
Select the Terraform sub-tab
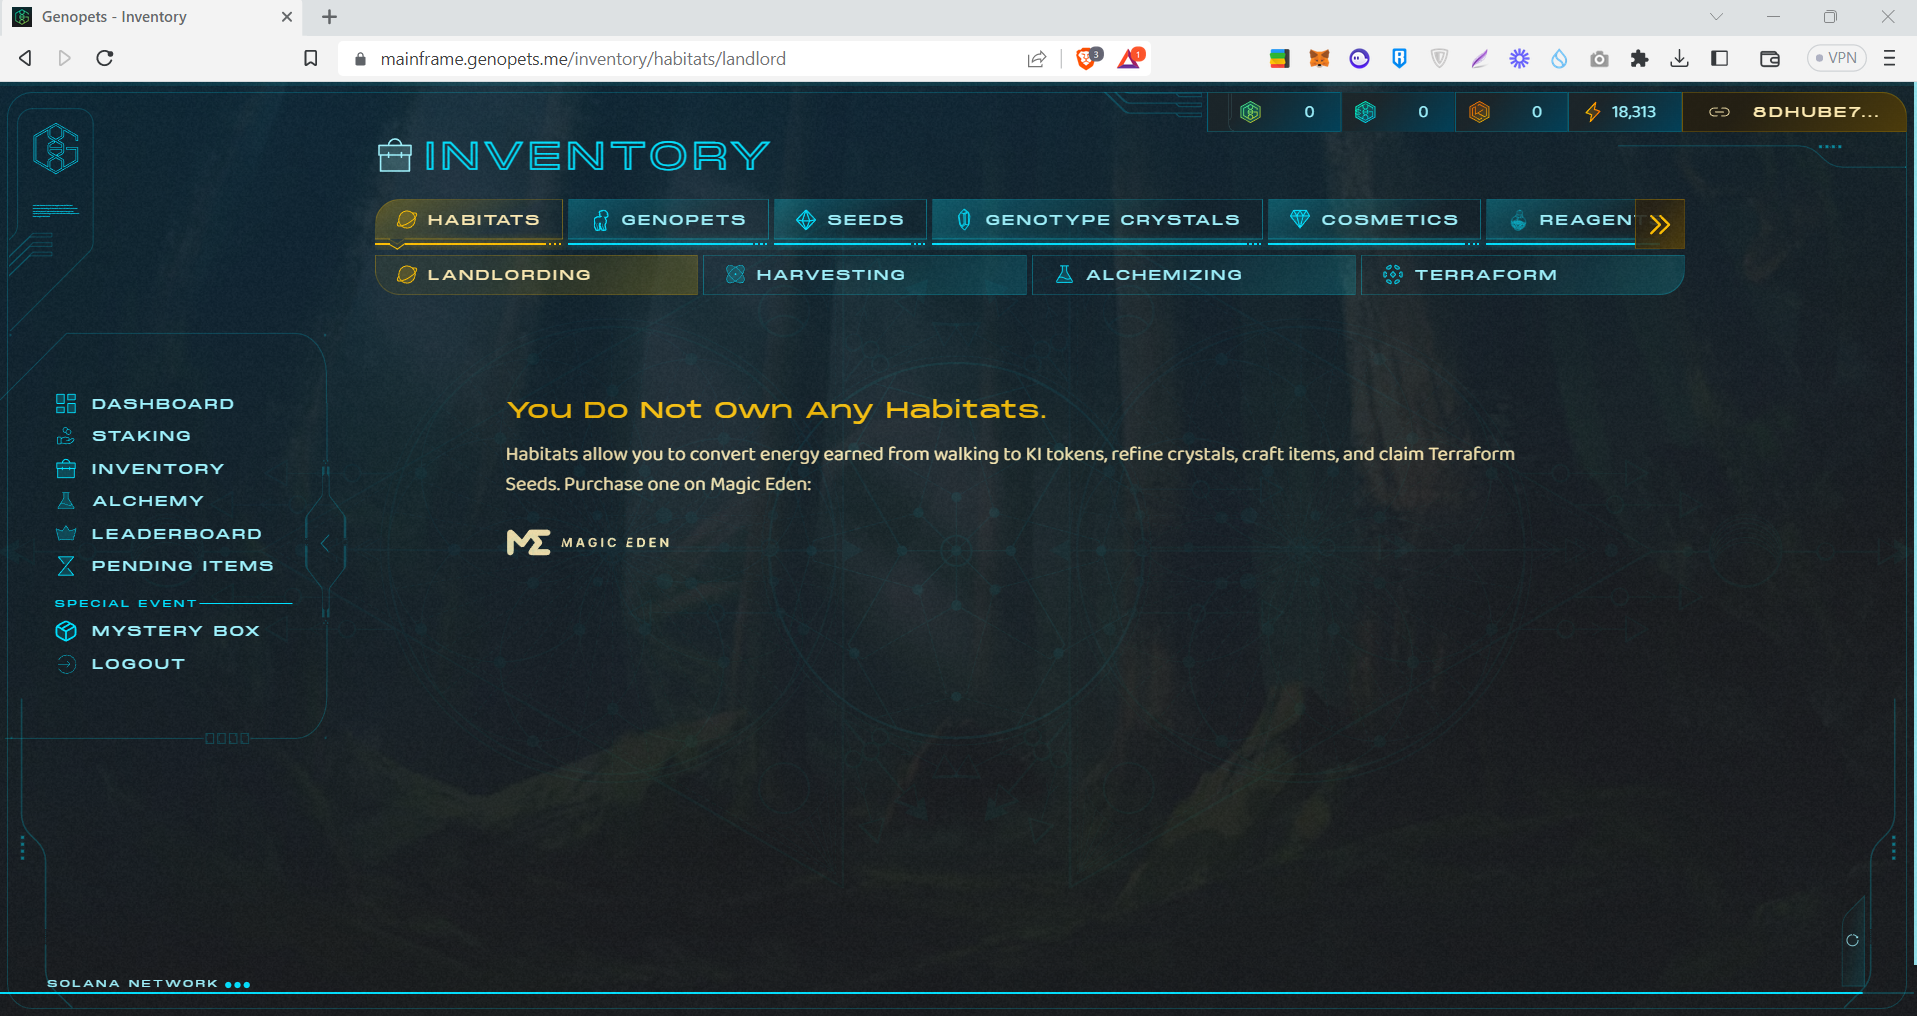[x=1522, y=275]
